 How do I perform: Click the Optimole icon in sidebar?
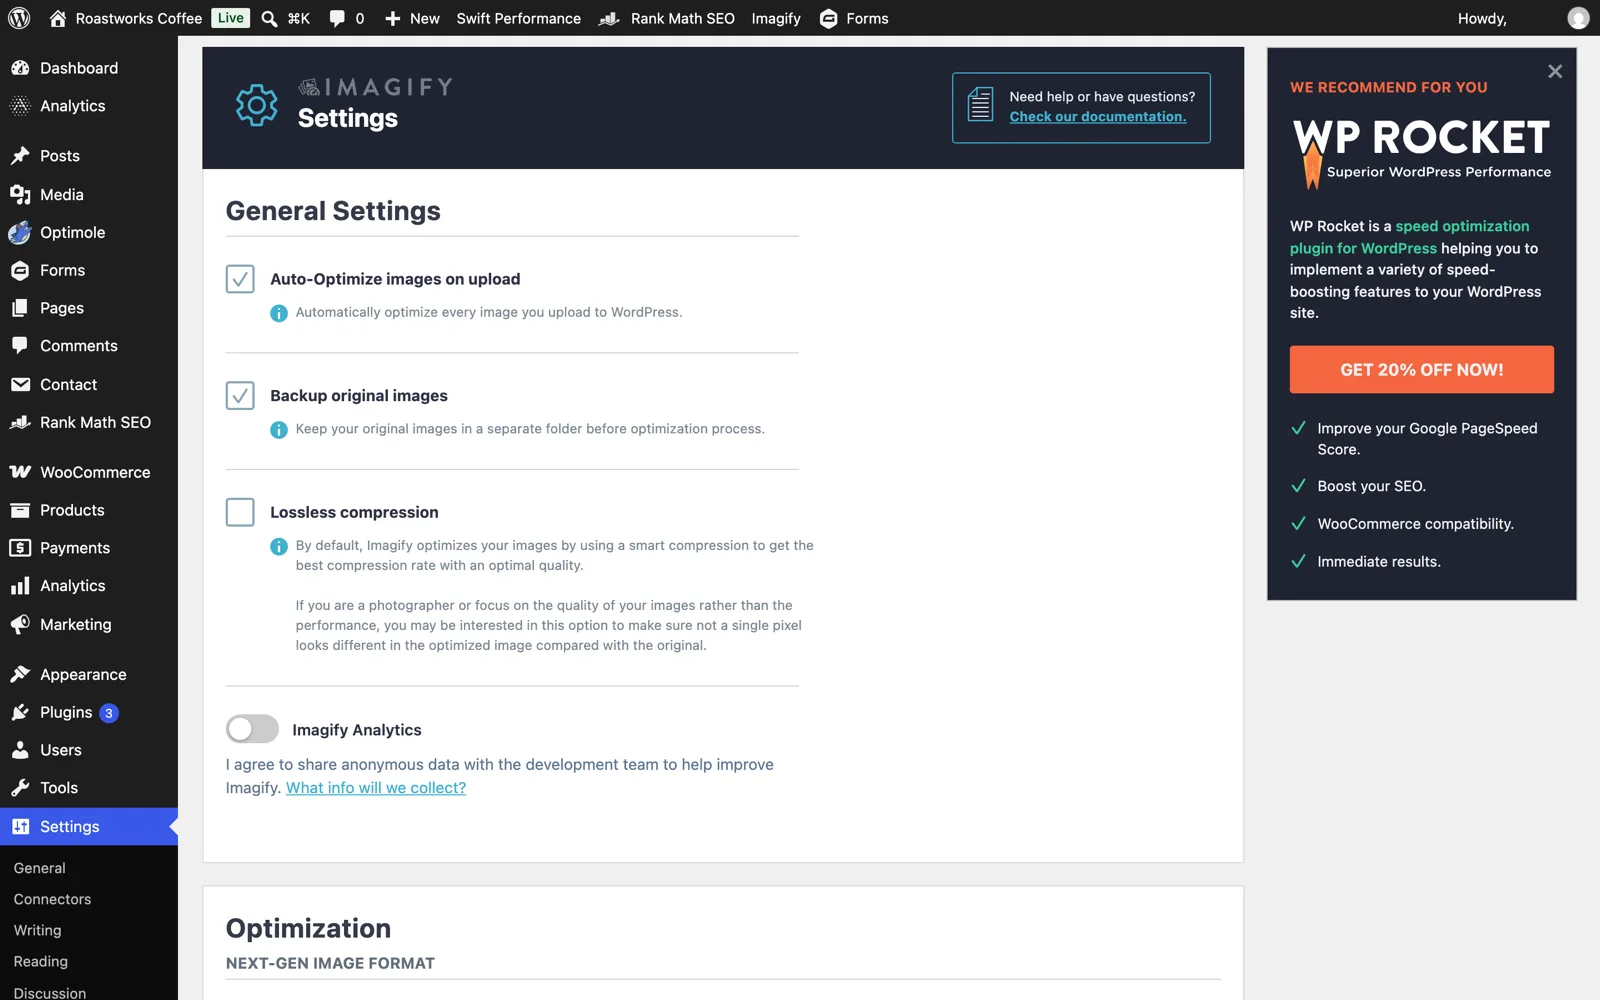[20, 233]
